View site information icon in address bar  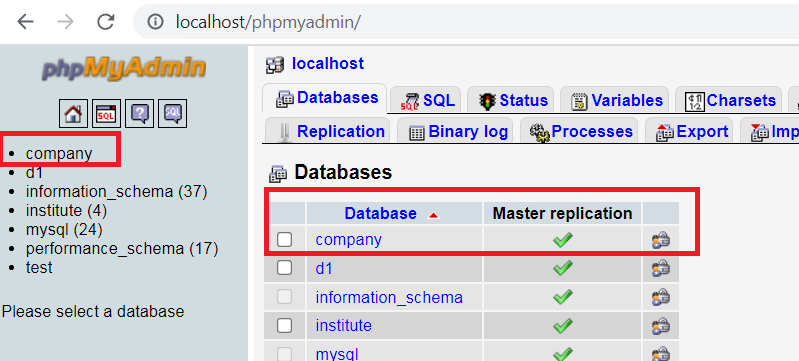[155, 21]
